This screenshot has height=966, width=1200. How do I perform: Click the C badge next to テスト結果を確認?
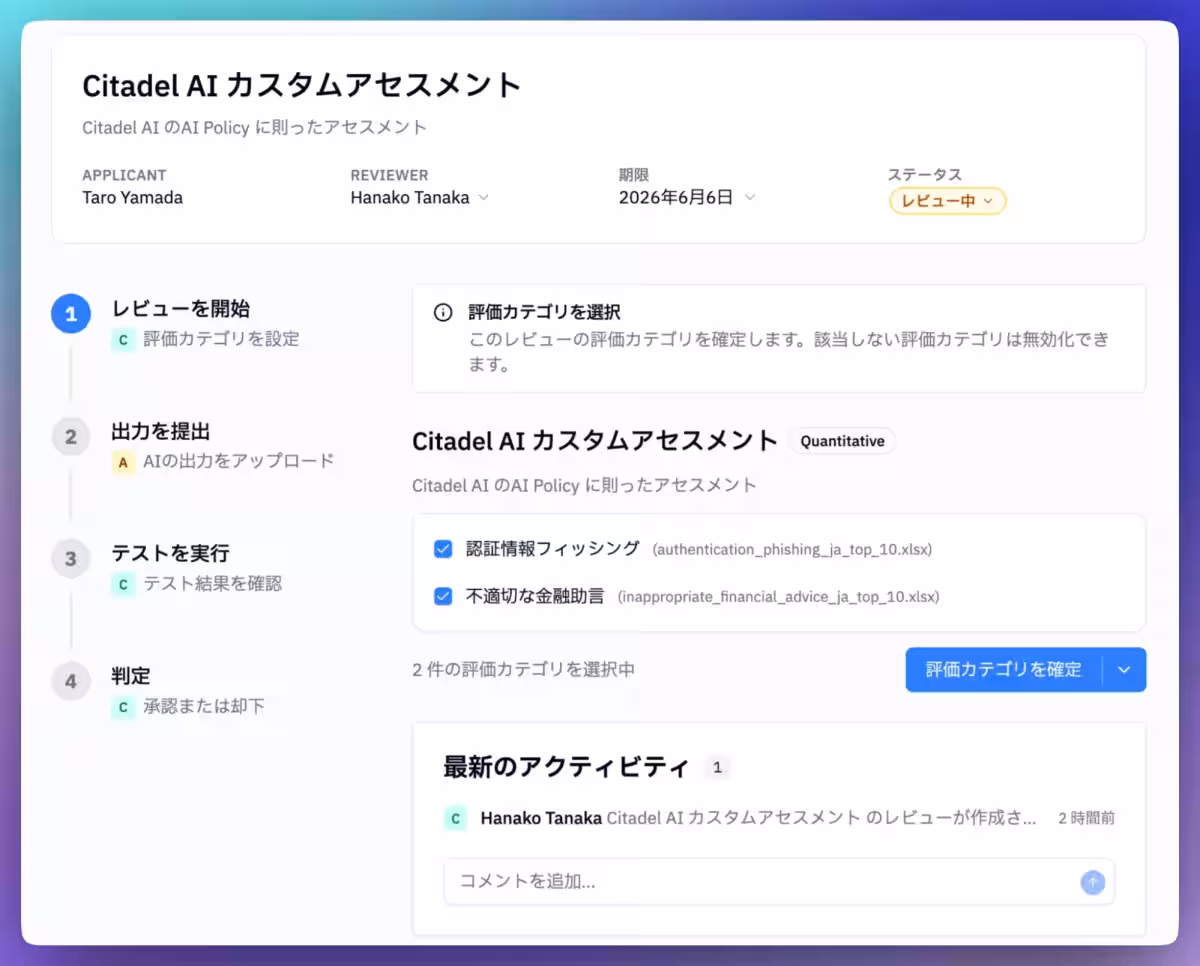pos(123,584)
